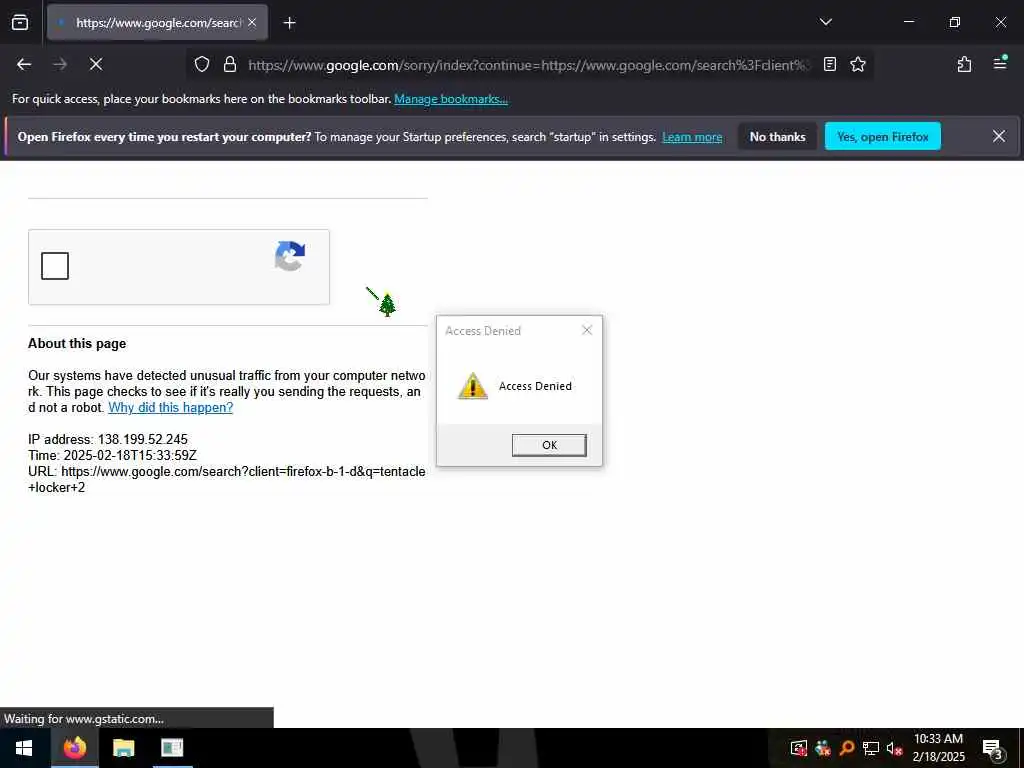Click the About this page heading
The width and height of the screenshot is (1024, 768).
pyautogui.click(x=77, y=344)
